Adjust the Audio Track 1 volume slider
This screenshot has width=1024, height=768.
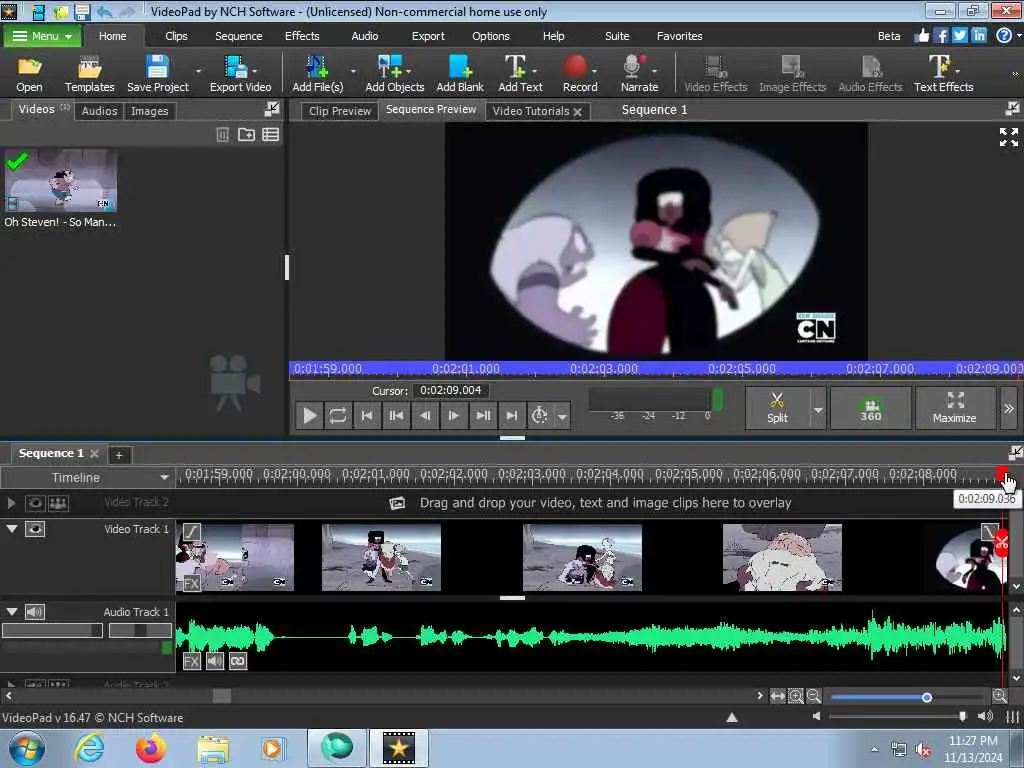pos(52,630)
